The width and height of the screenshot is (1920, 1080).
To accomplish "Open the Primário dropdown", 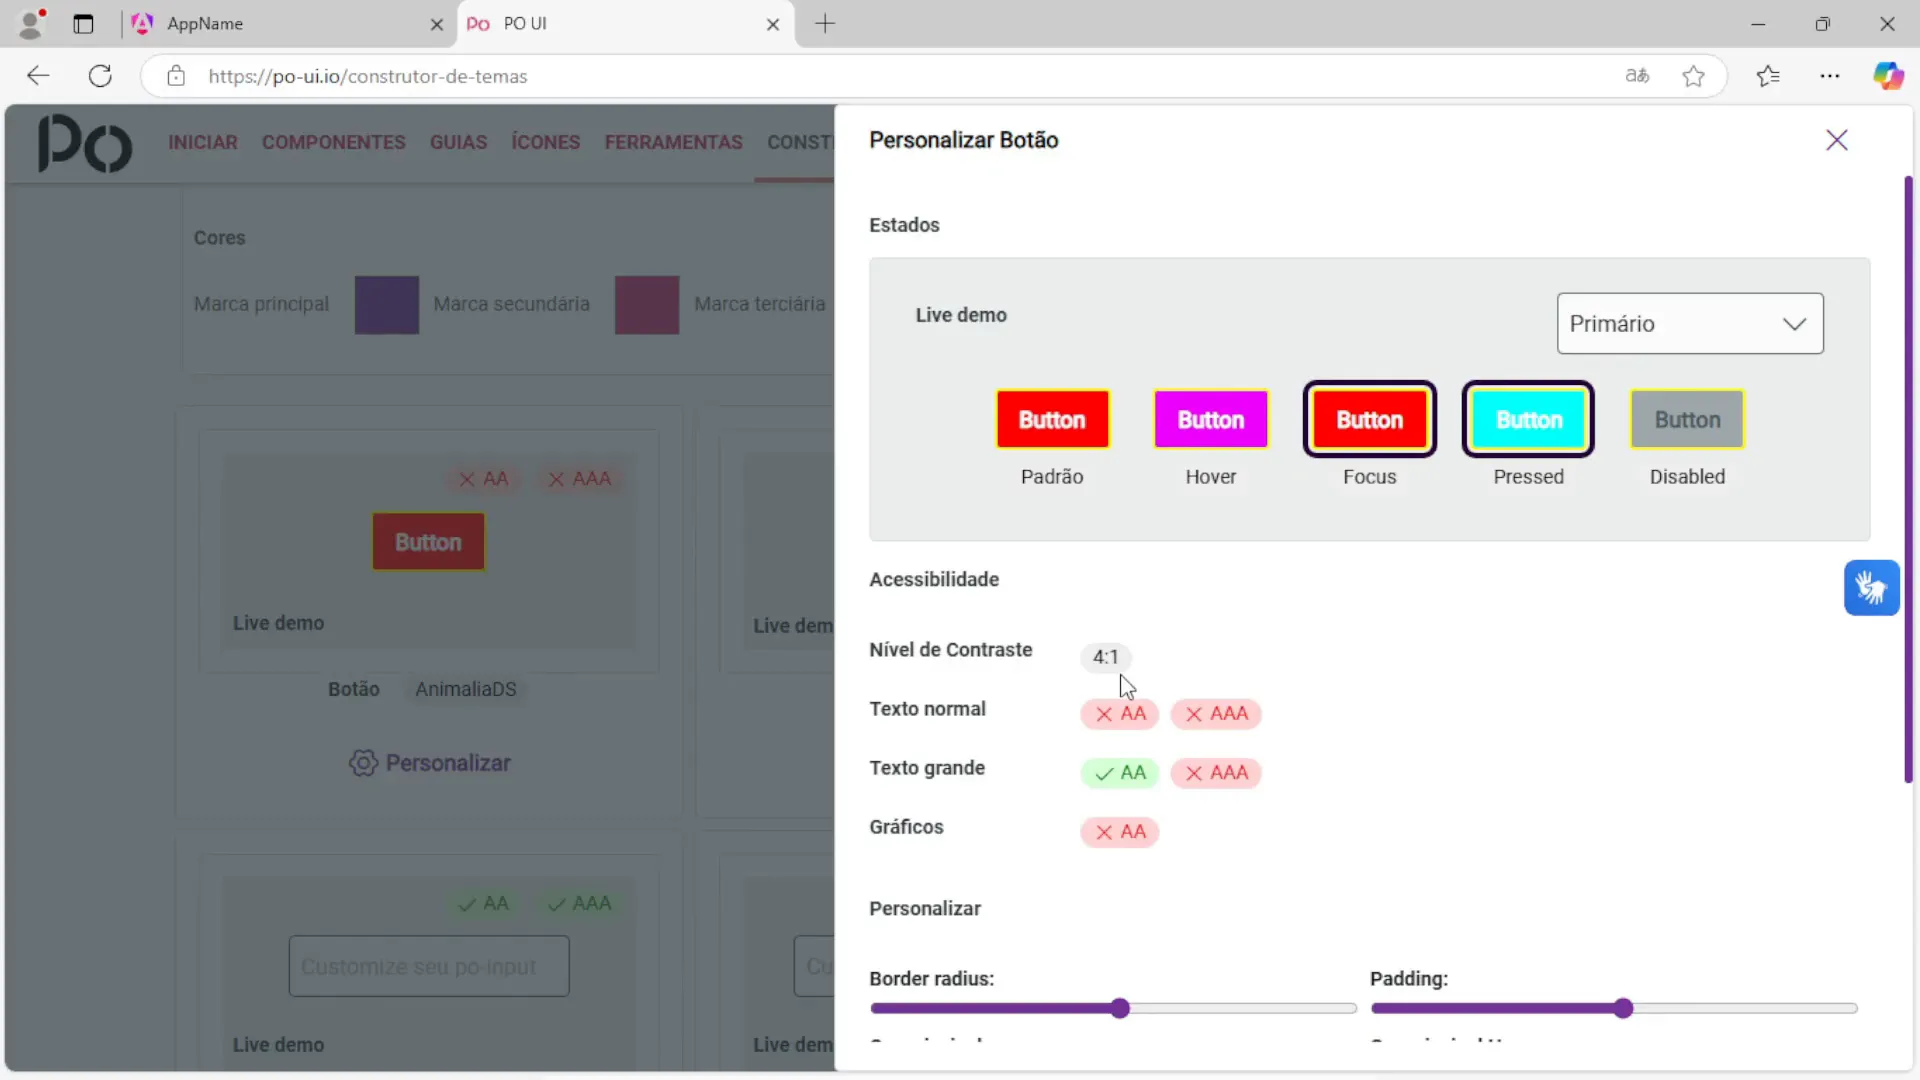I will [1690, 323].
